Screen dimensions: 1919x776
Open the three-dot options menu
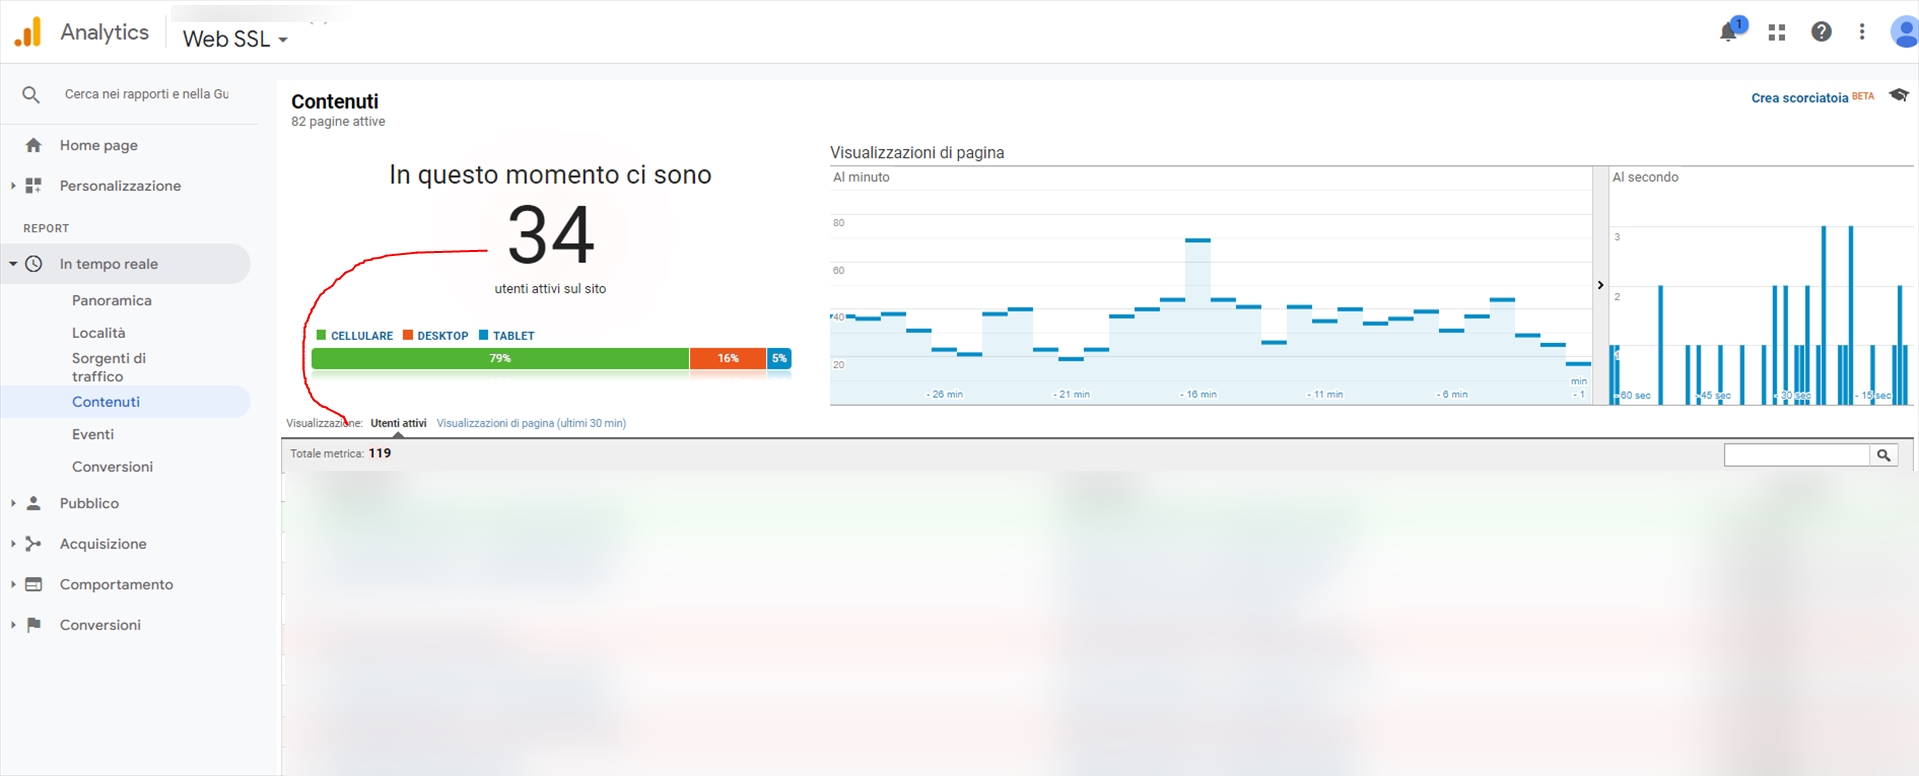pos(1861,32)
